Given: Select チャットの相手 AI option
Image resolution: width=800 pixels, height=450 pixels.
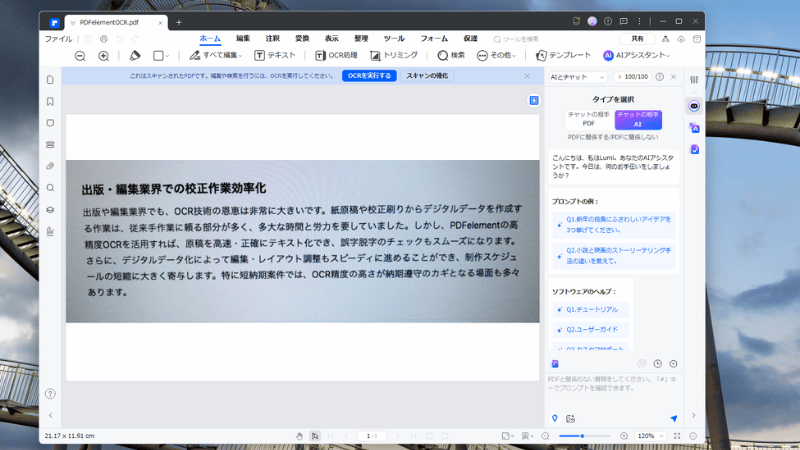Looking at the screenshot, I should [x=638, y=119].
